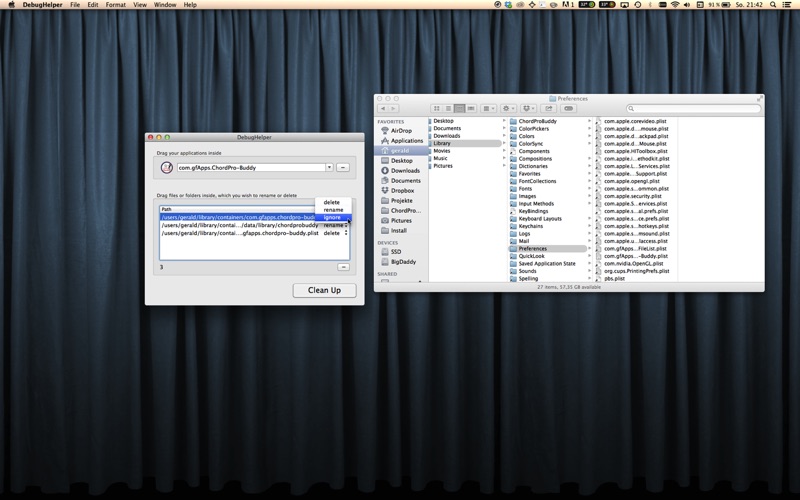Expand the Keyboard Layouts folder arrow
Screen dimensions: 800x500
(589, 218)
